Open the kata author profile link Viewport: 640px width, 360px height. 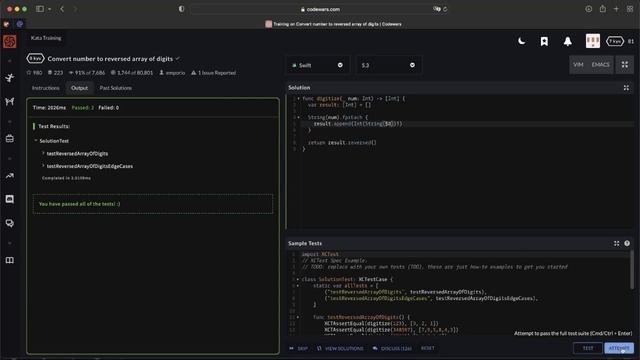[x=172, y=73]
